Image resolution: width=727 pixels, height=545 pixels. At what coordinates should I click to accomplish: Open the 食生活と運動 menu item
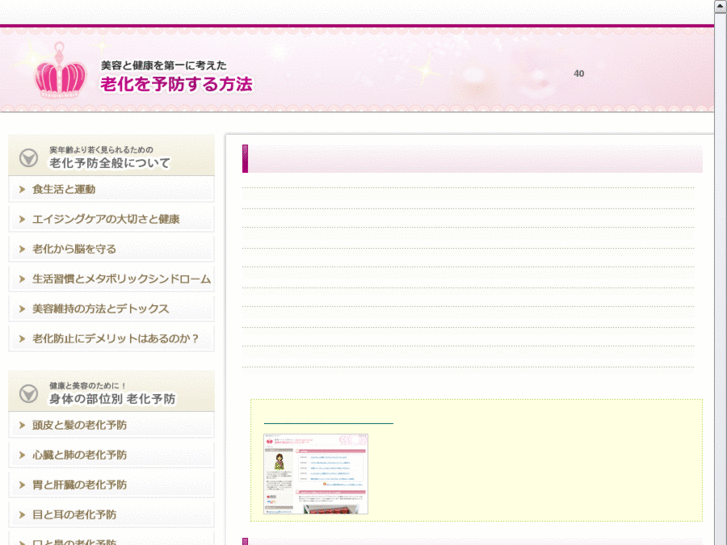click(x=111, y=189)
